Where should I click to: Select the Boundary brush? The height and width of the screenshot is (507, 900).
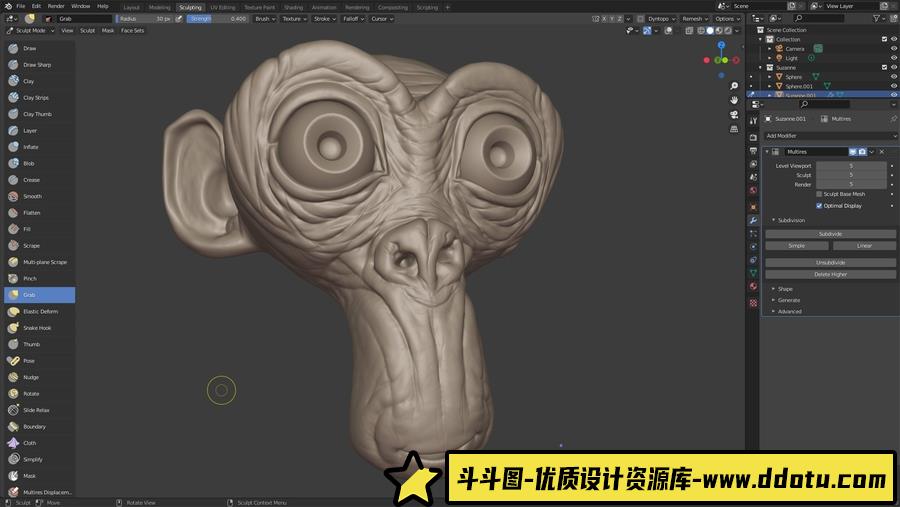[x=39, y=427]
